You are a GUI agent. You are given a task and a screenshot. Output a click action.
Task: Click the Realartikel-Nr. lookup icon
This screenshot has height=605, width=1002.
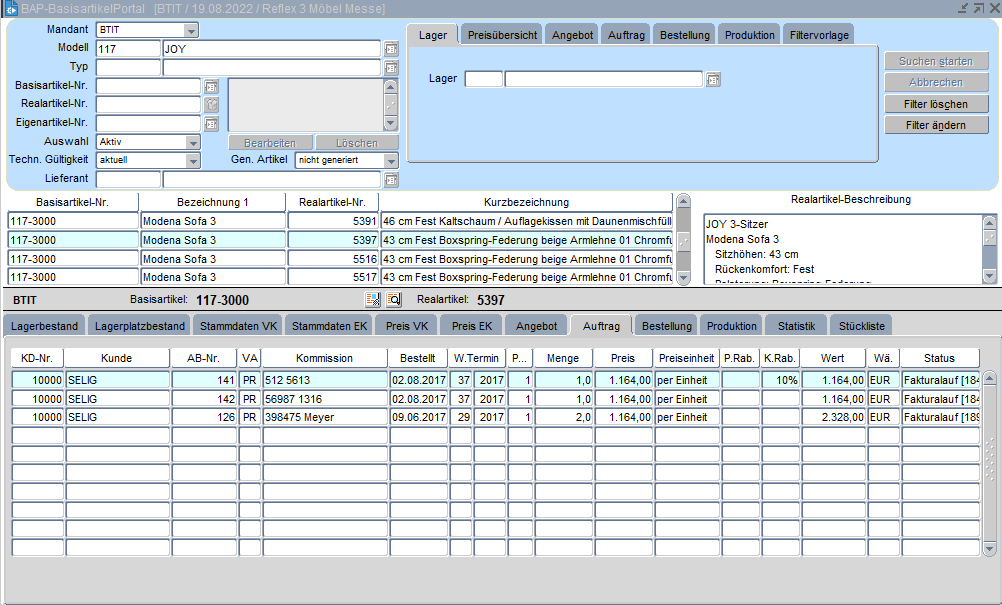tap(211, 105)
